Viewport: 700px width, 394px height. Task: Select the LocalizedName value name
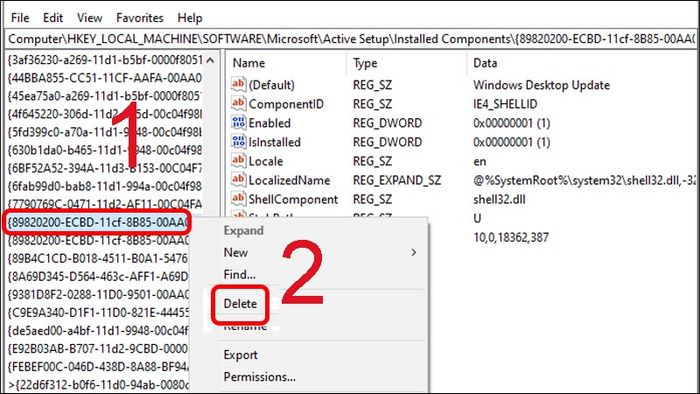pyautogui.click(x=289, y=180)
